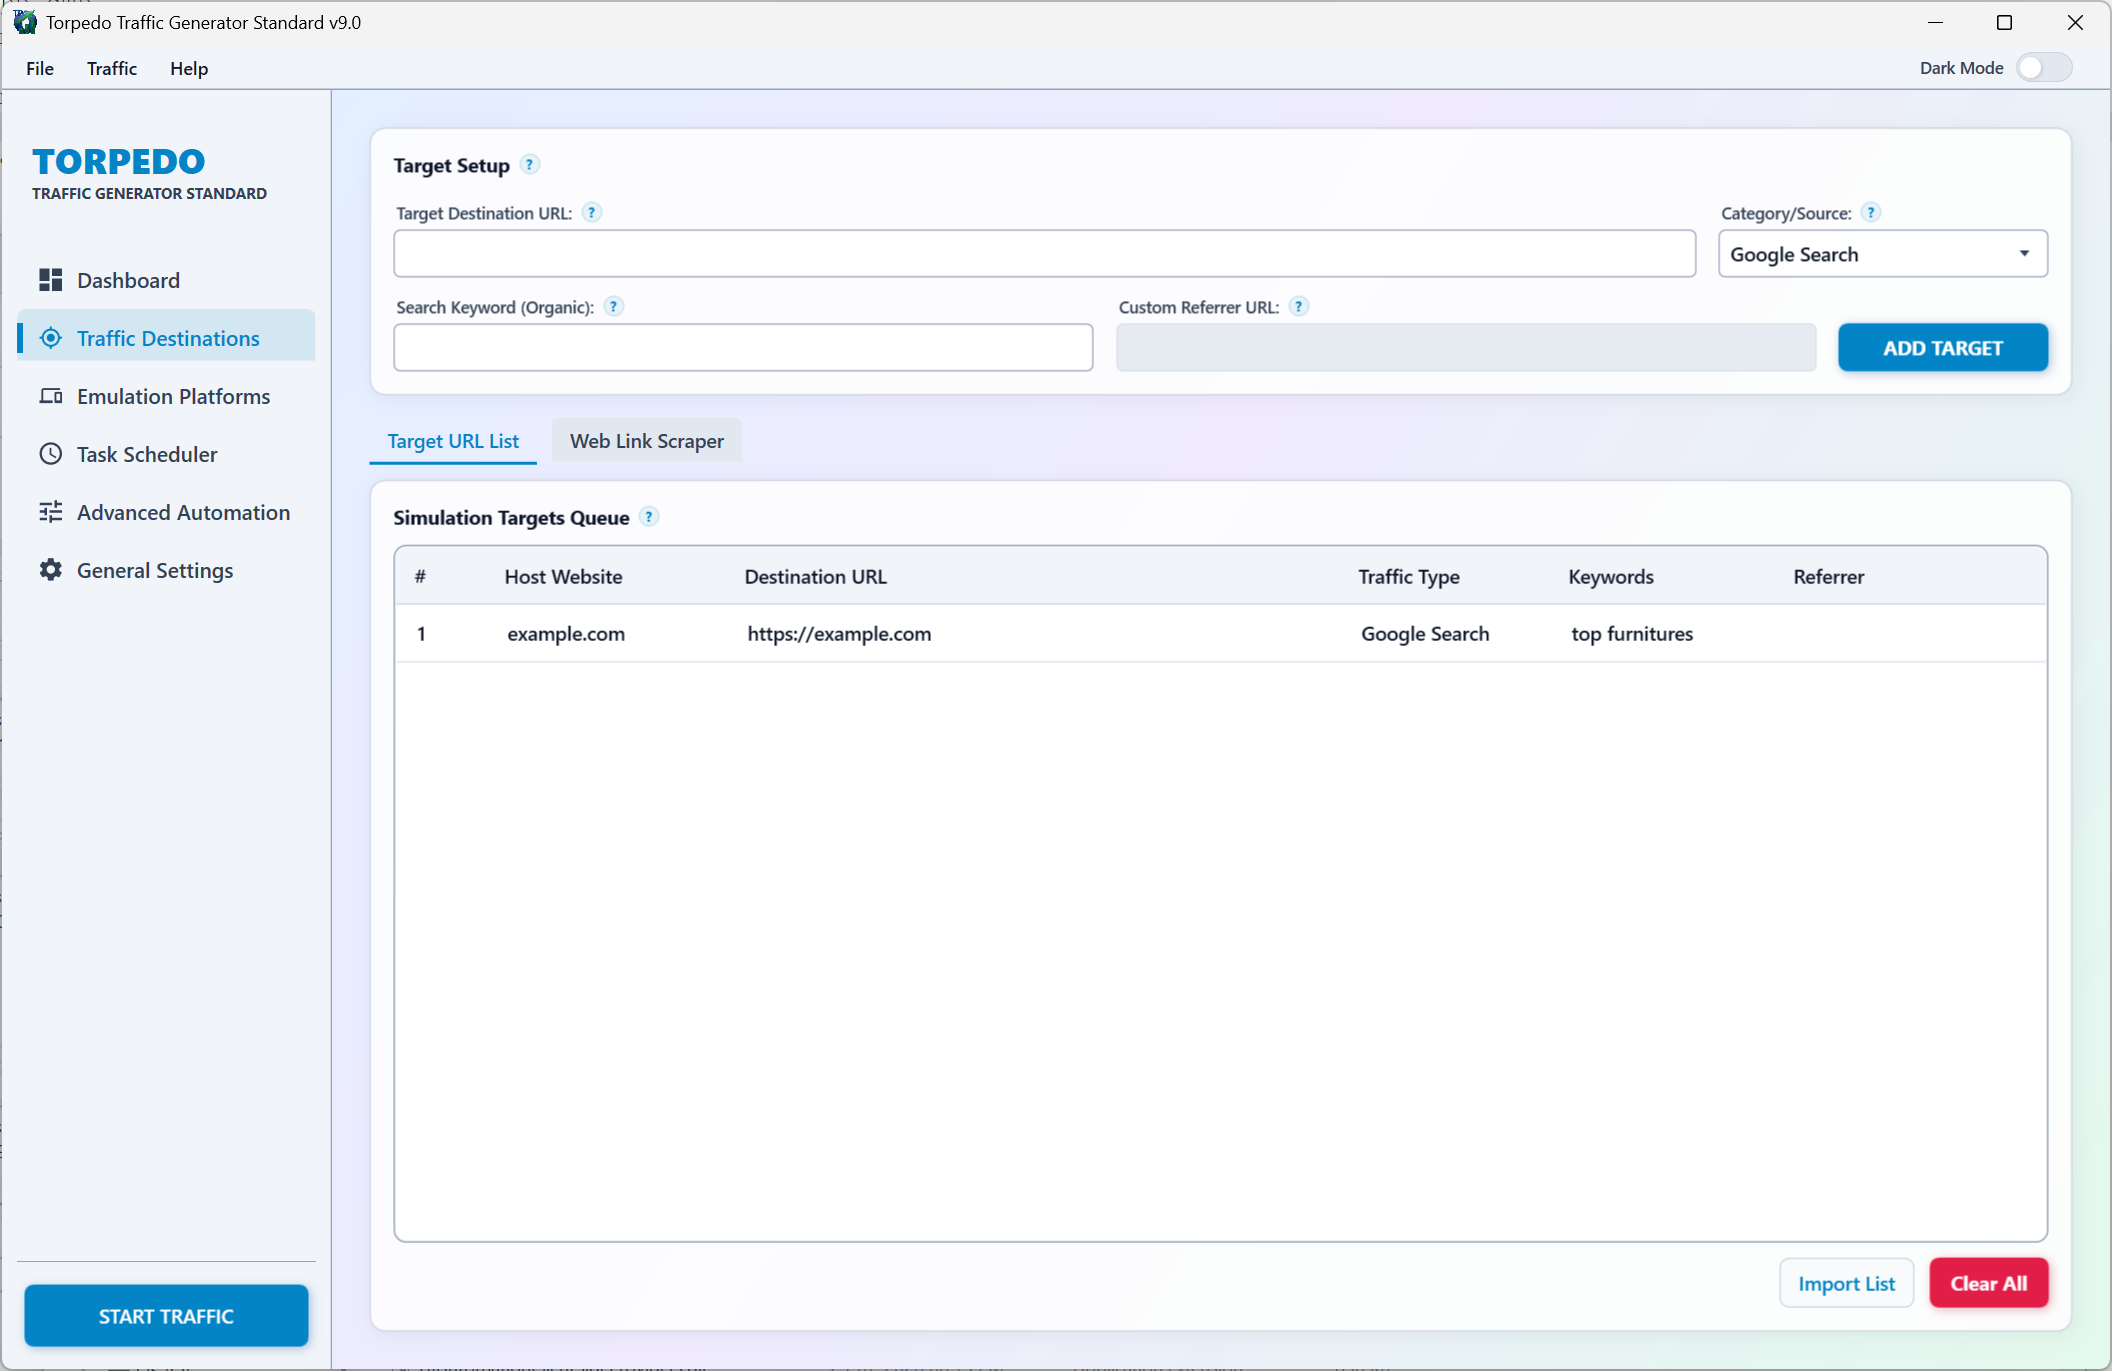Open Dashboard from the sidebar
Image resolution: width=2112 pixels, height=1371 pixels.
[x=166, y=280]
